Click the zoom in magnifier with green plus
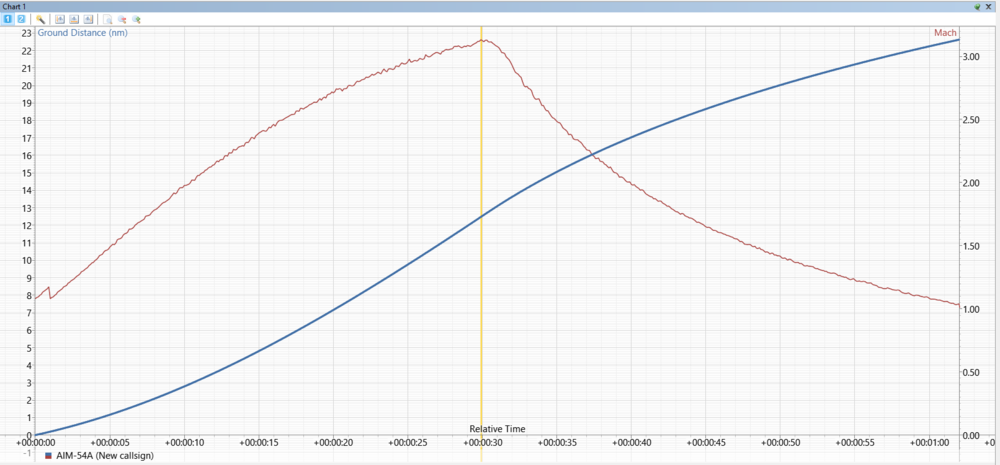 click(x=136, y=19)
